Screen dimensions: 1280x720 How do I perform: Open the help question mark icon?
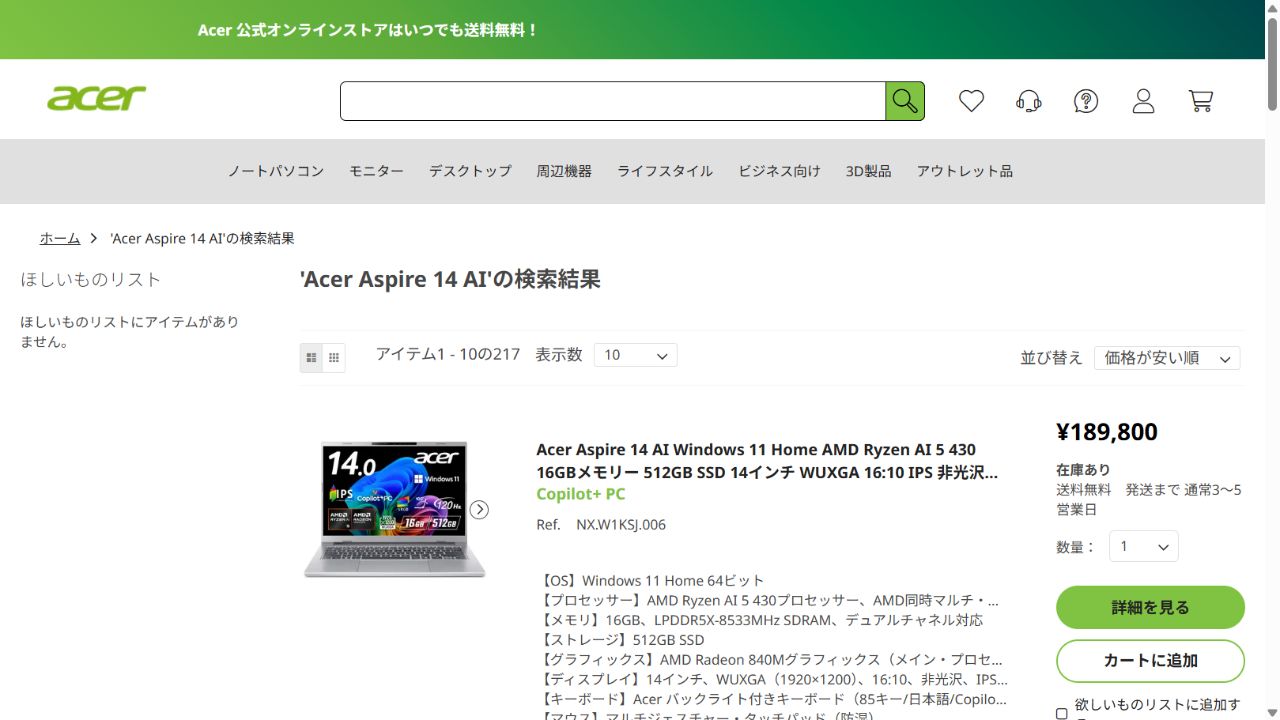pyautogui.click(x=1086, y=101)
